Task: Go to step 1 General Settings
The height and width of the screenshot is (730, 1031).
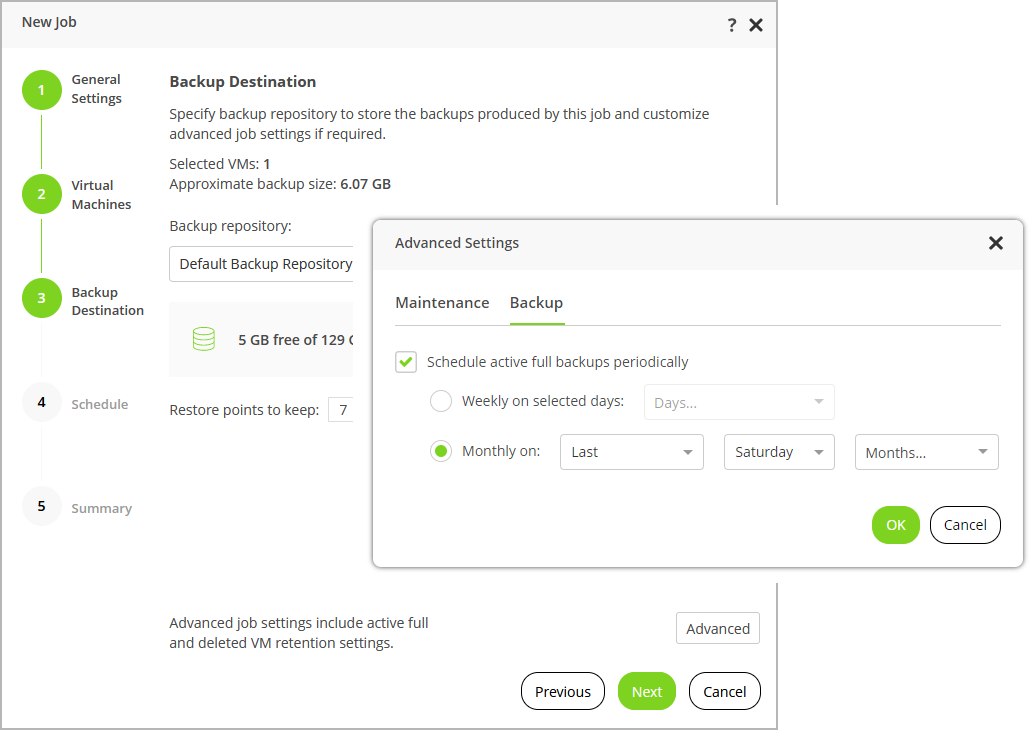Action: coord(41,90)
